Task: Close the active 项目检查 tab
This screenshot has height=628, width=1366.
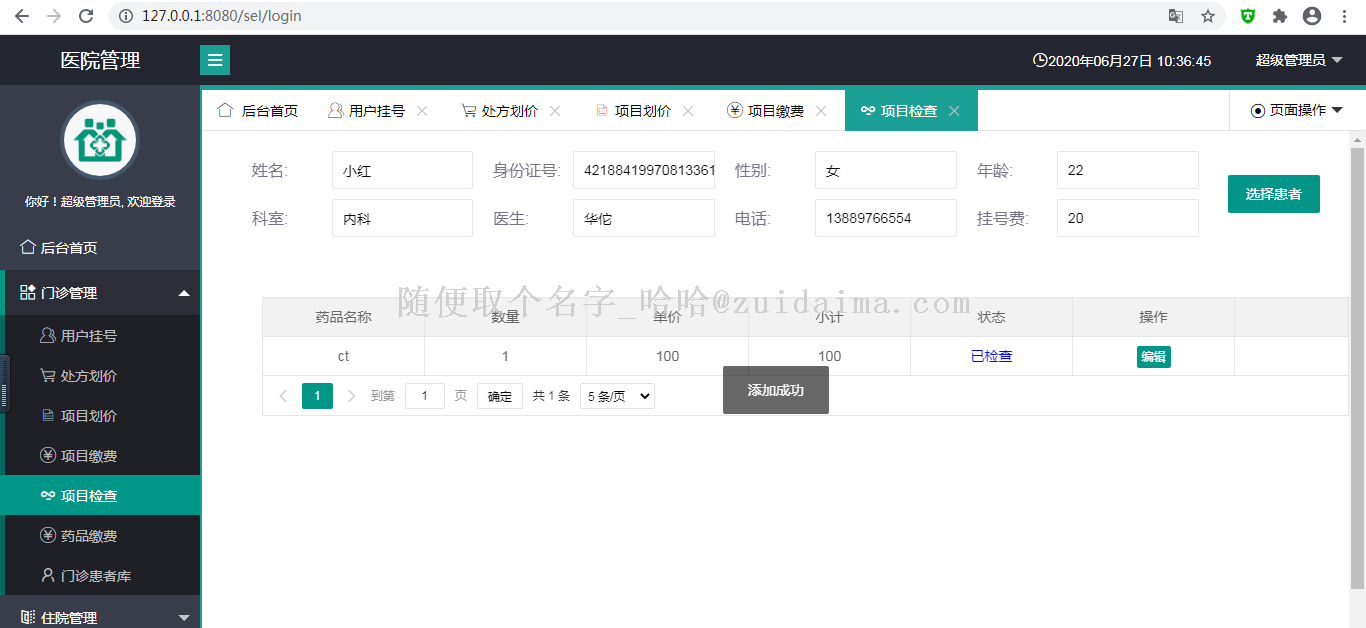Action: click(954, 111)
